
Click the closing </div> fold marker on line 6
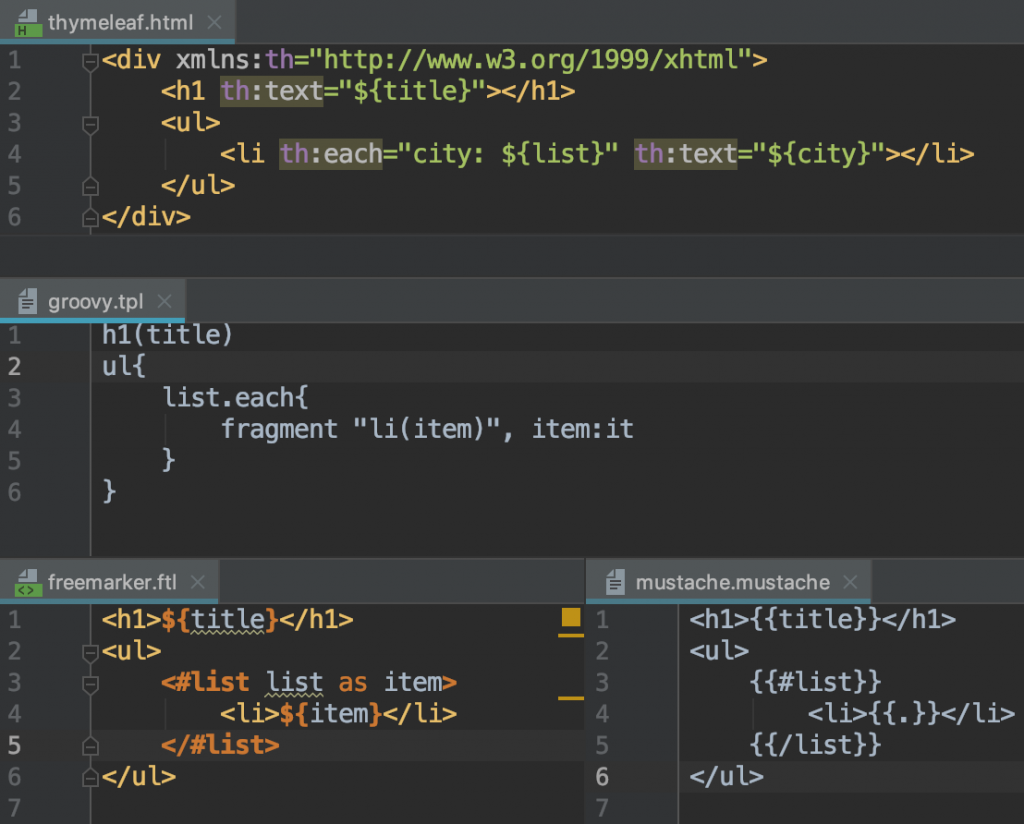pos(90,217)
